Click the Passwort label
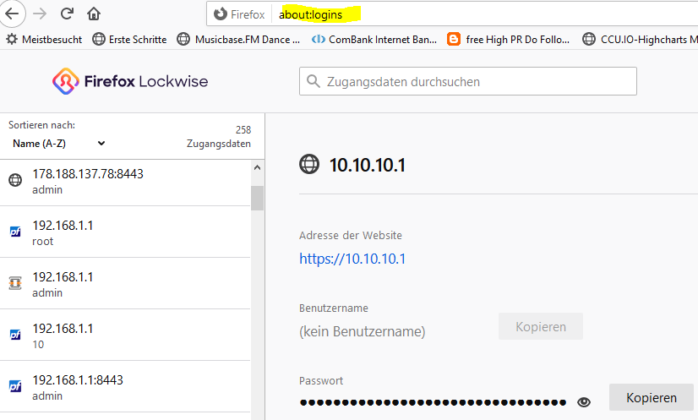Screen dimensions: 698x420 point(321,381)
